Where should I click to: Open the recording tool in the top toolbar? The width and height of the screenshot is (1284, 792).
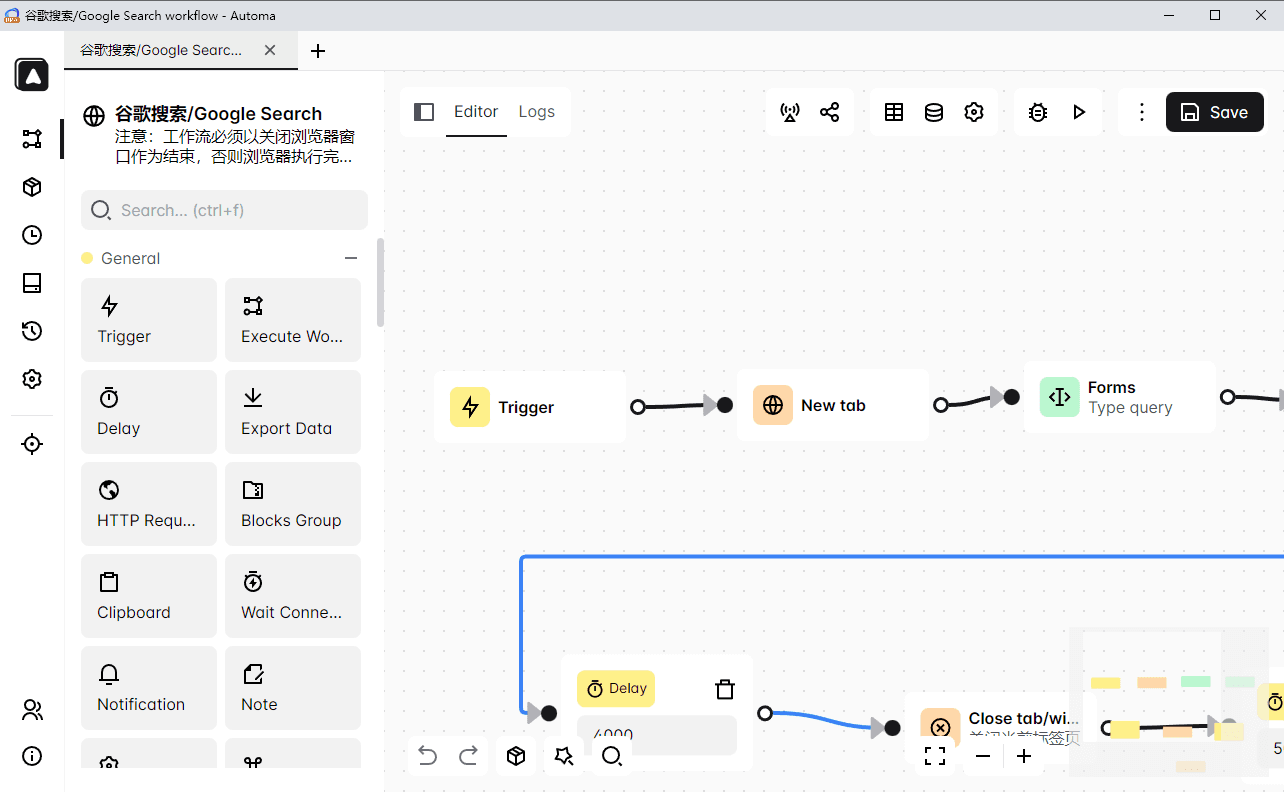pos(790,112)
